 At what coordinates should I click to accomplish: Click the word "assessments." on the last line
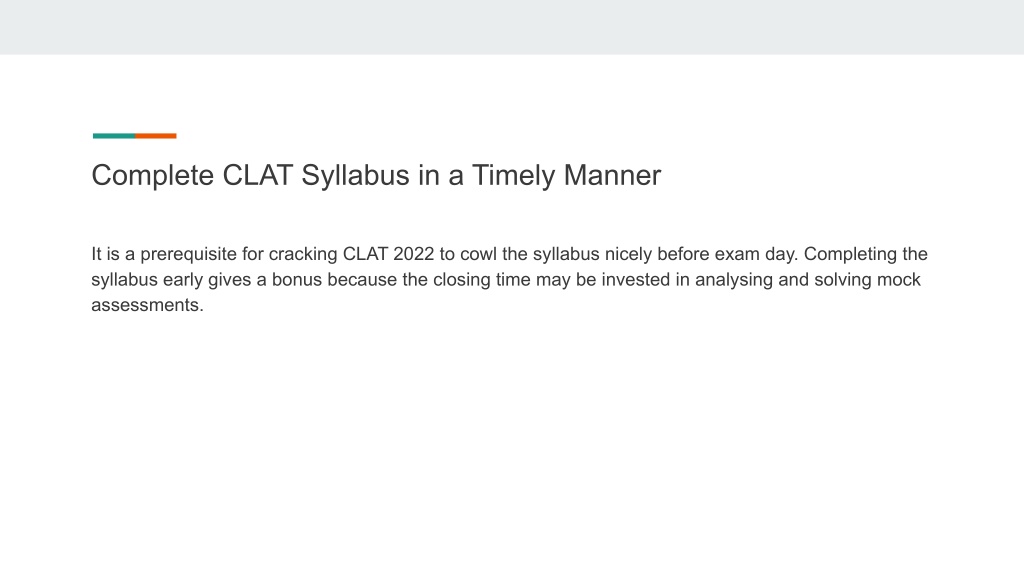coord(148,305)
